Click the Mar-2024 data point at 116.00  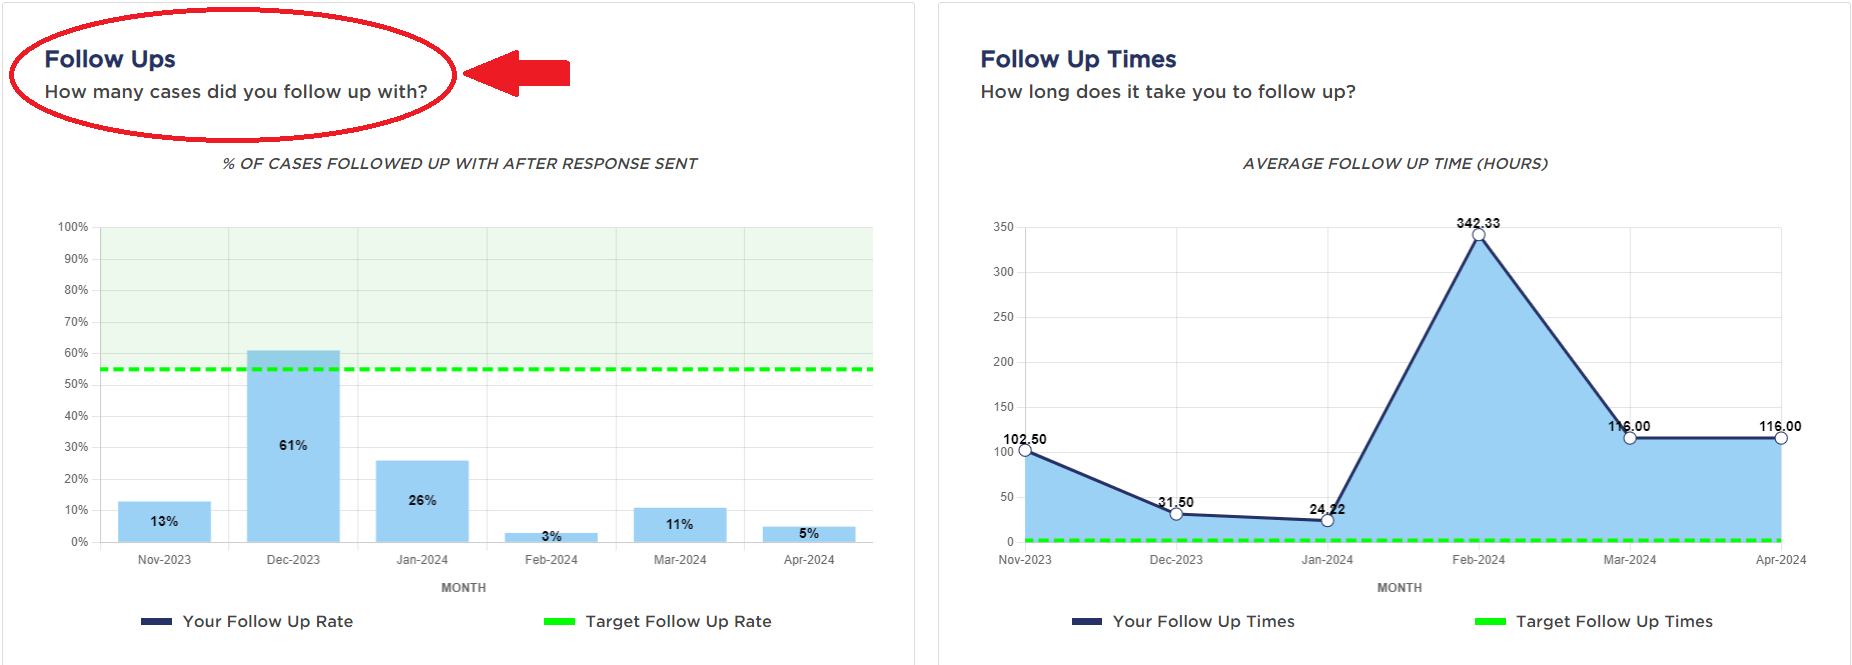click(x=1630, y=438)
